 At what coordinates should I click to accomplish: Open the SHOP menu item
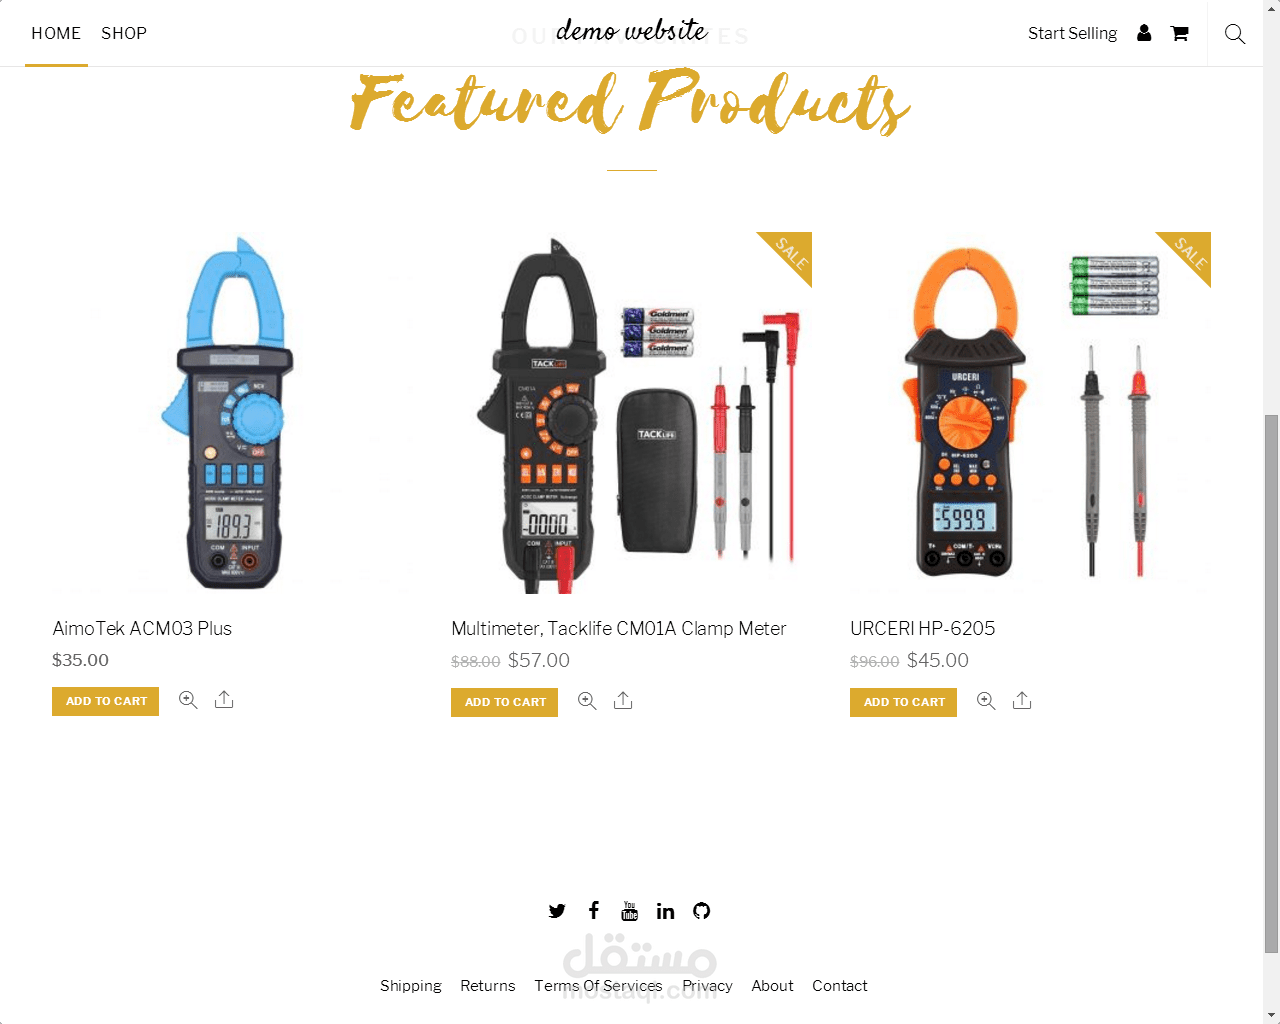click(x=124, y=33)
